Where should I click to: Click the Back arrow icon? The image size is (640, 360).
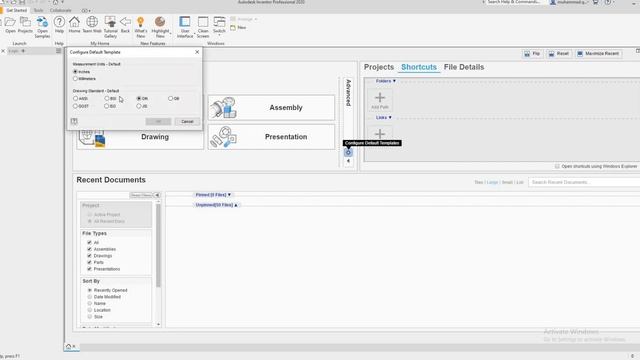click(125, 22)
